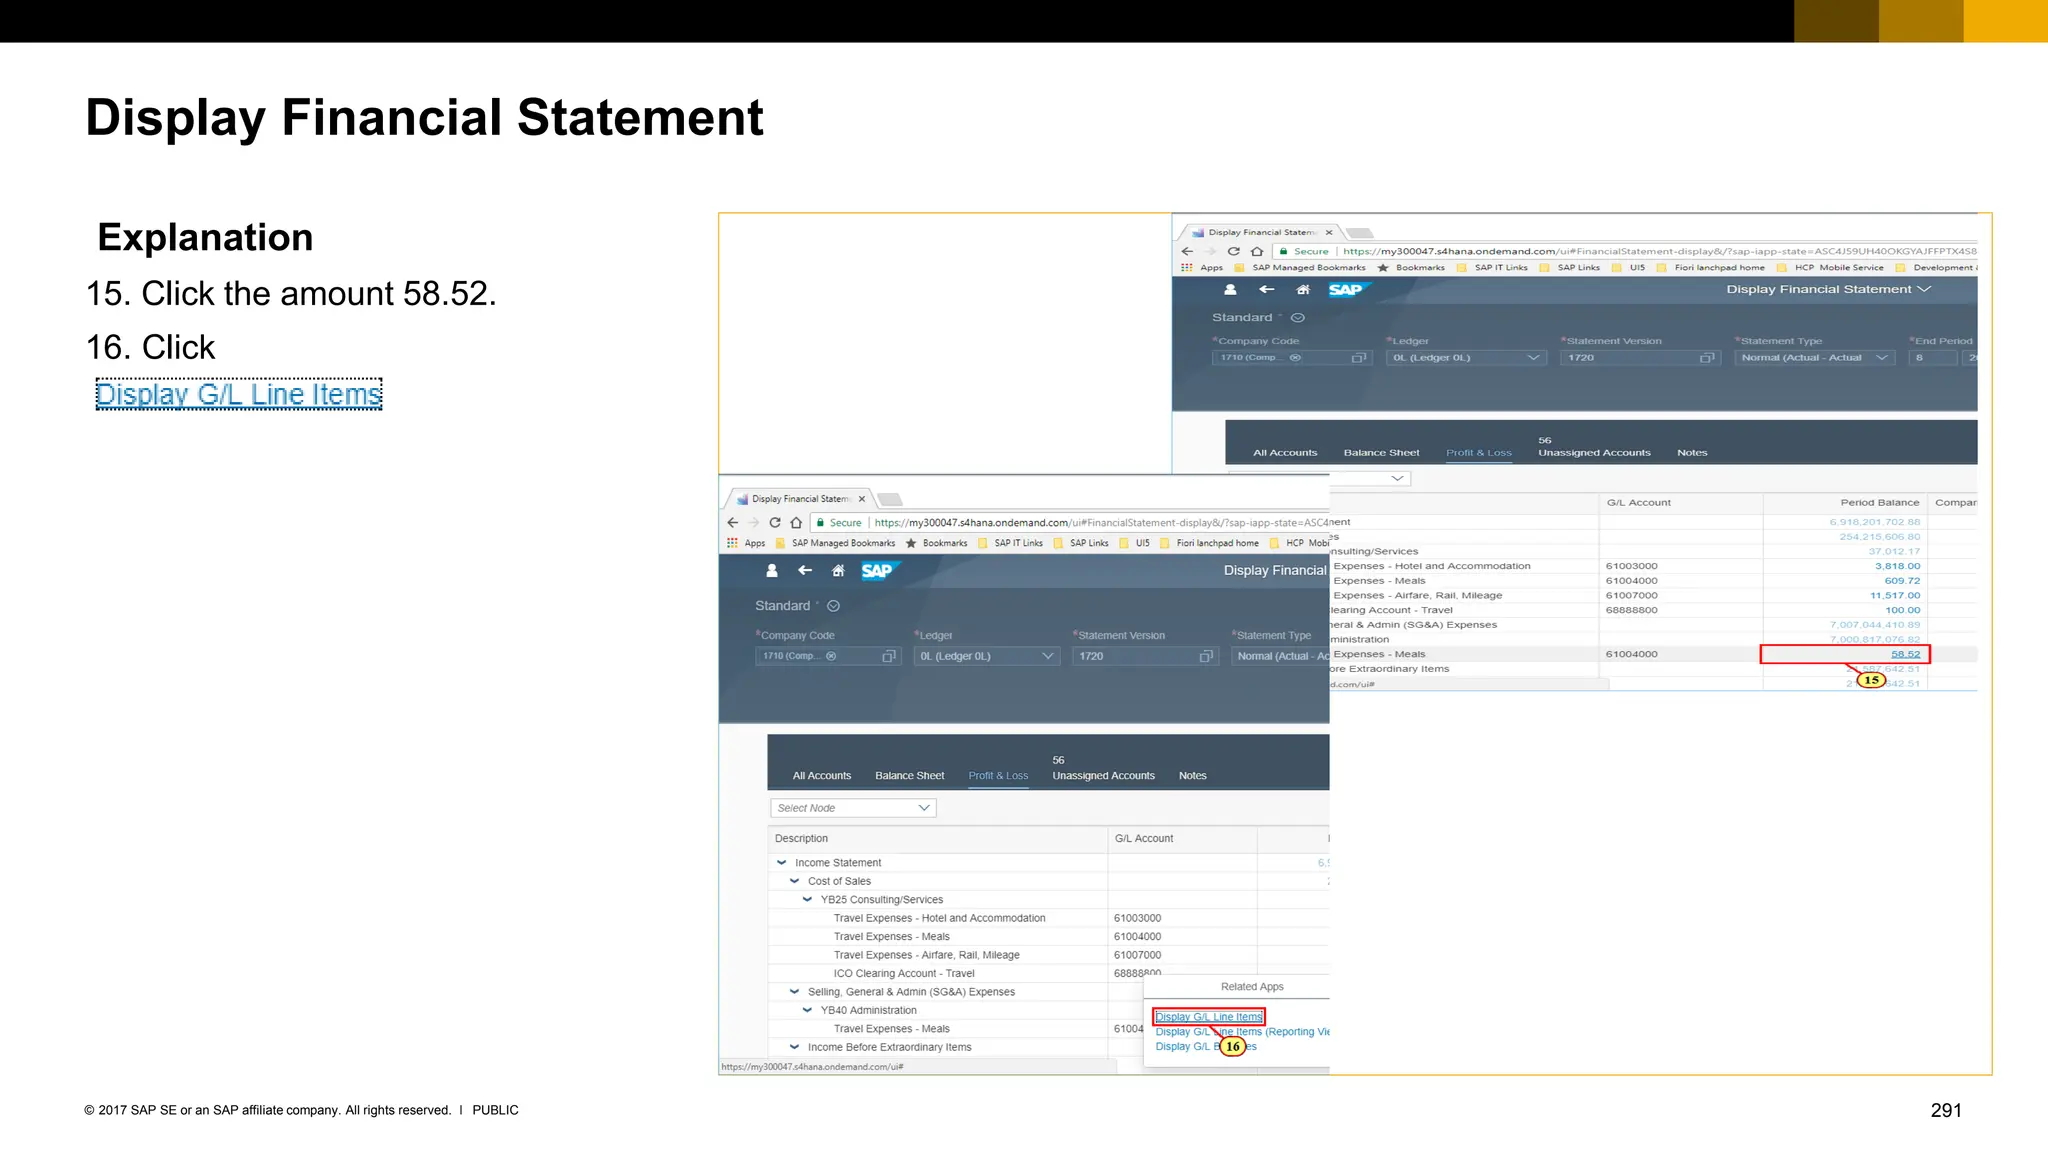Open Display Financial Statement title menu upper-right
The height and width of the screenshot is (1152, 2048).
[1828, 289]
